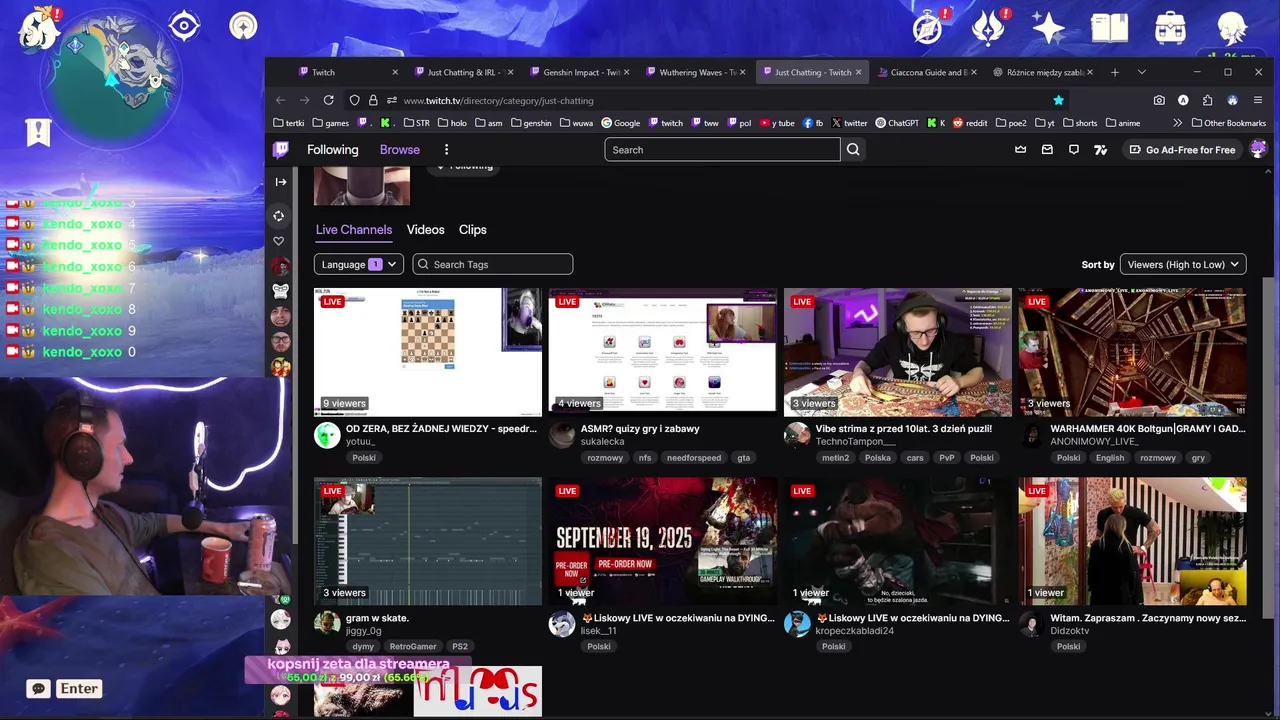Expand the Twitch left sidebar arrow

point(281,182)
